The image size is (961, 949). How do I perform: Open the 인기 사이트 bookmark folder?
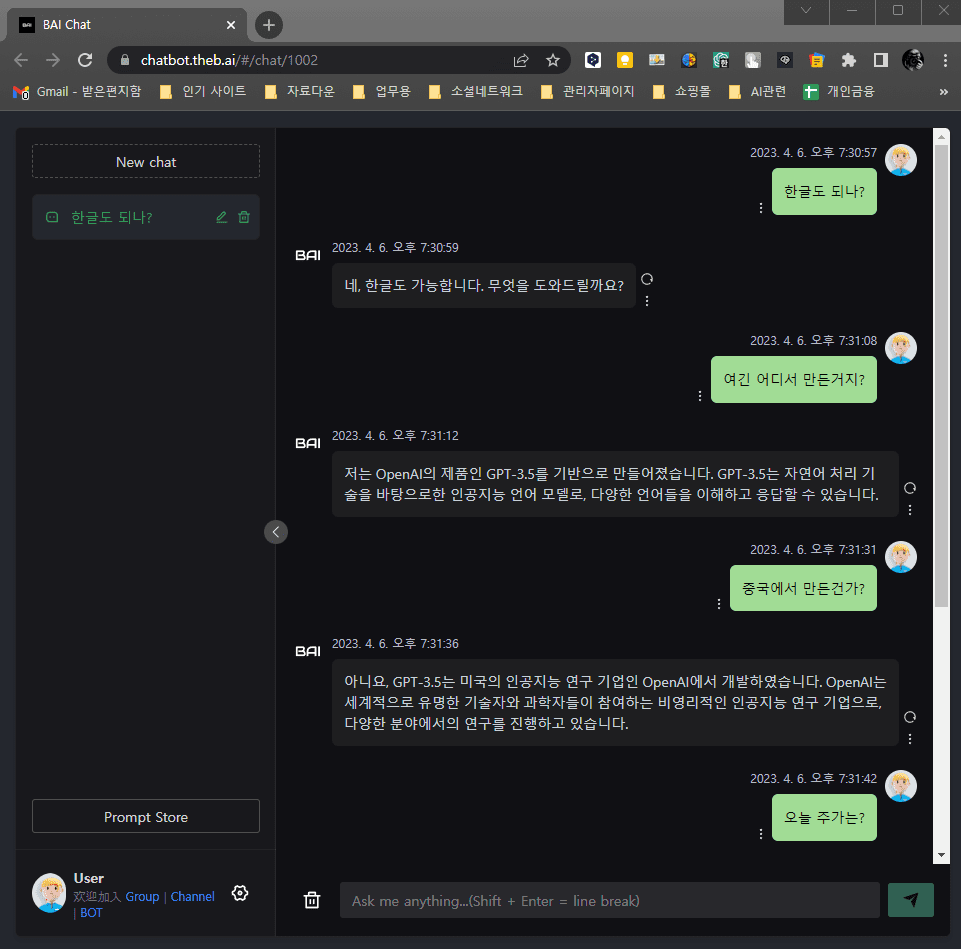[203, 92]
